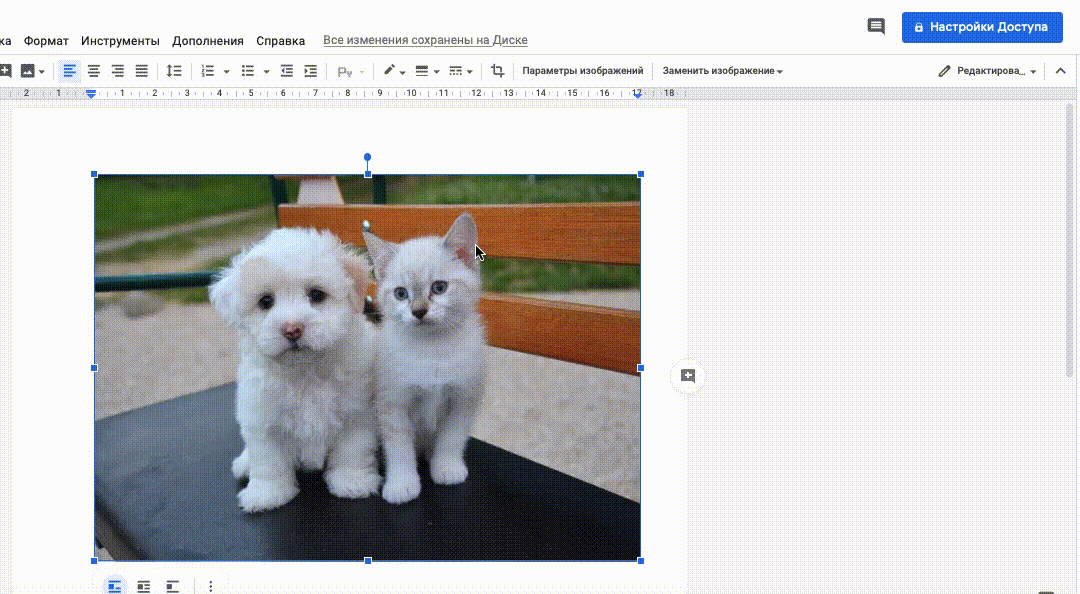The height and width of the screenshot is (594, 1080).
Task: Open border weight options
Action: point(422,71)
